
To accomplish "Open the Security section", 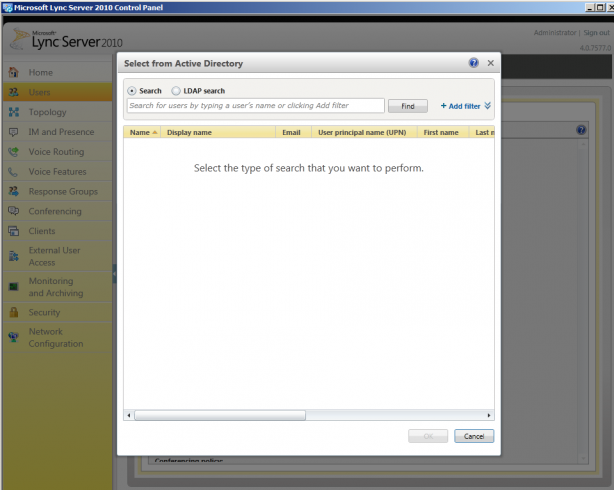I will 58,312.
